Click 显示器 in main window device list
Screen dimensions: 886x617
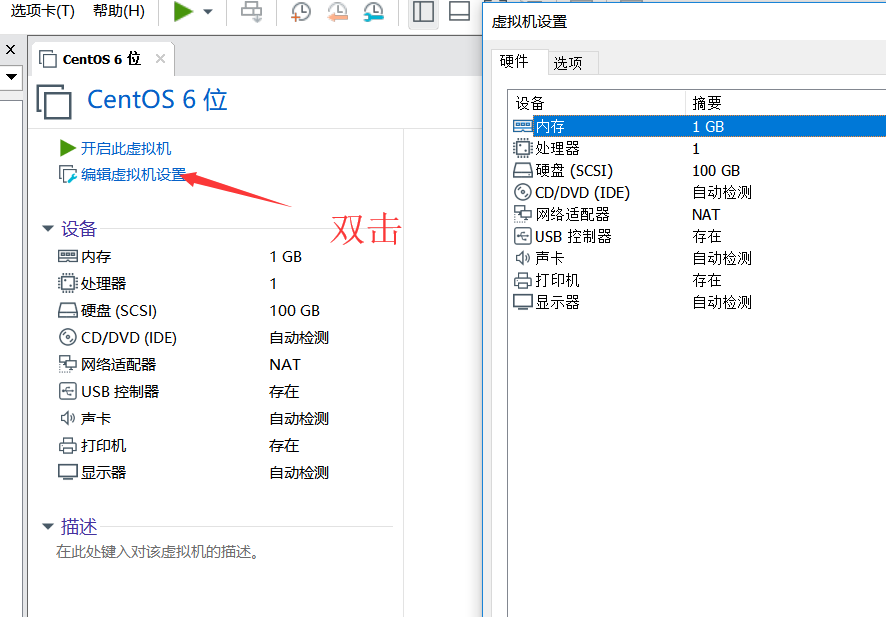tap(103, 473)
